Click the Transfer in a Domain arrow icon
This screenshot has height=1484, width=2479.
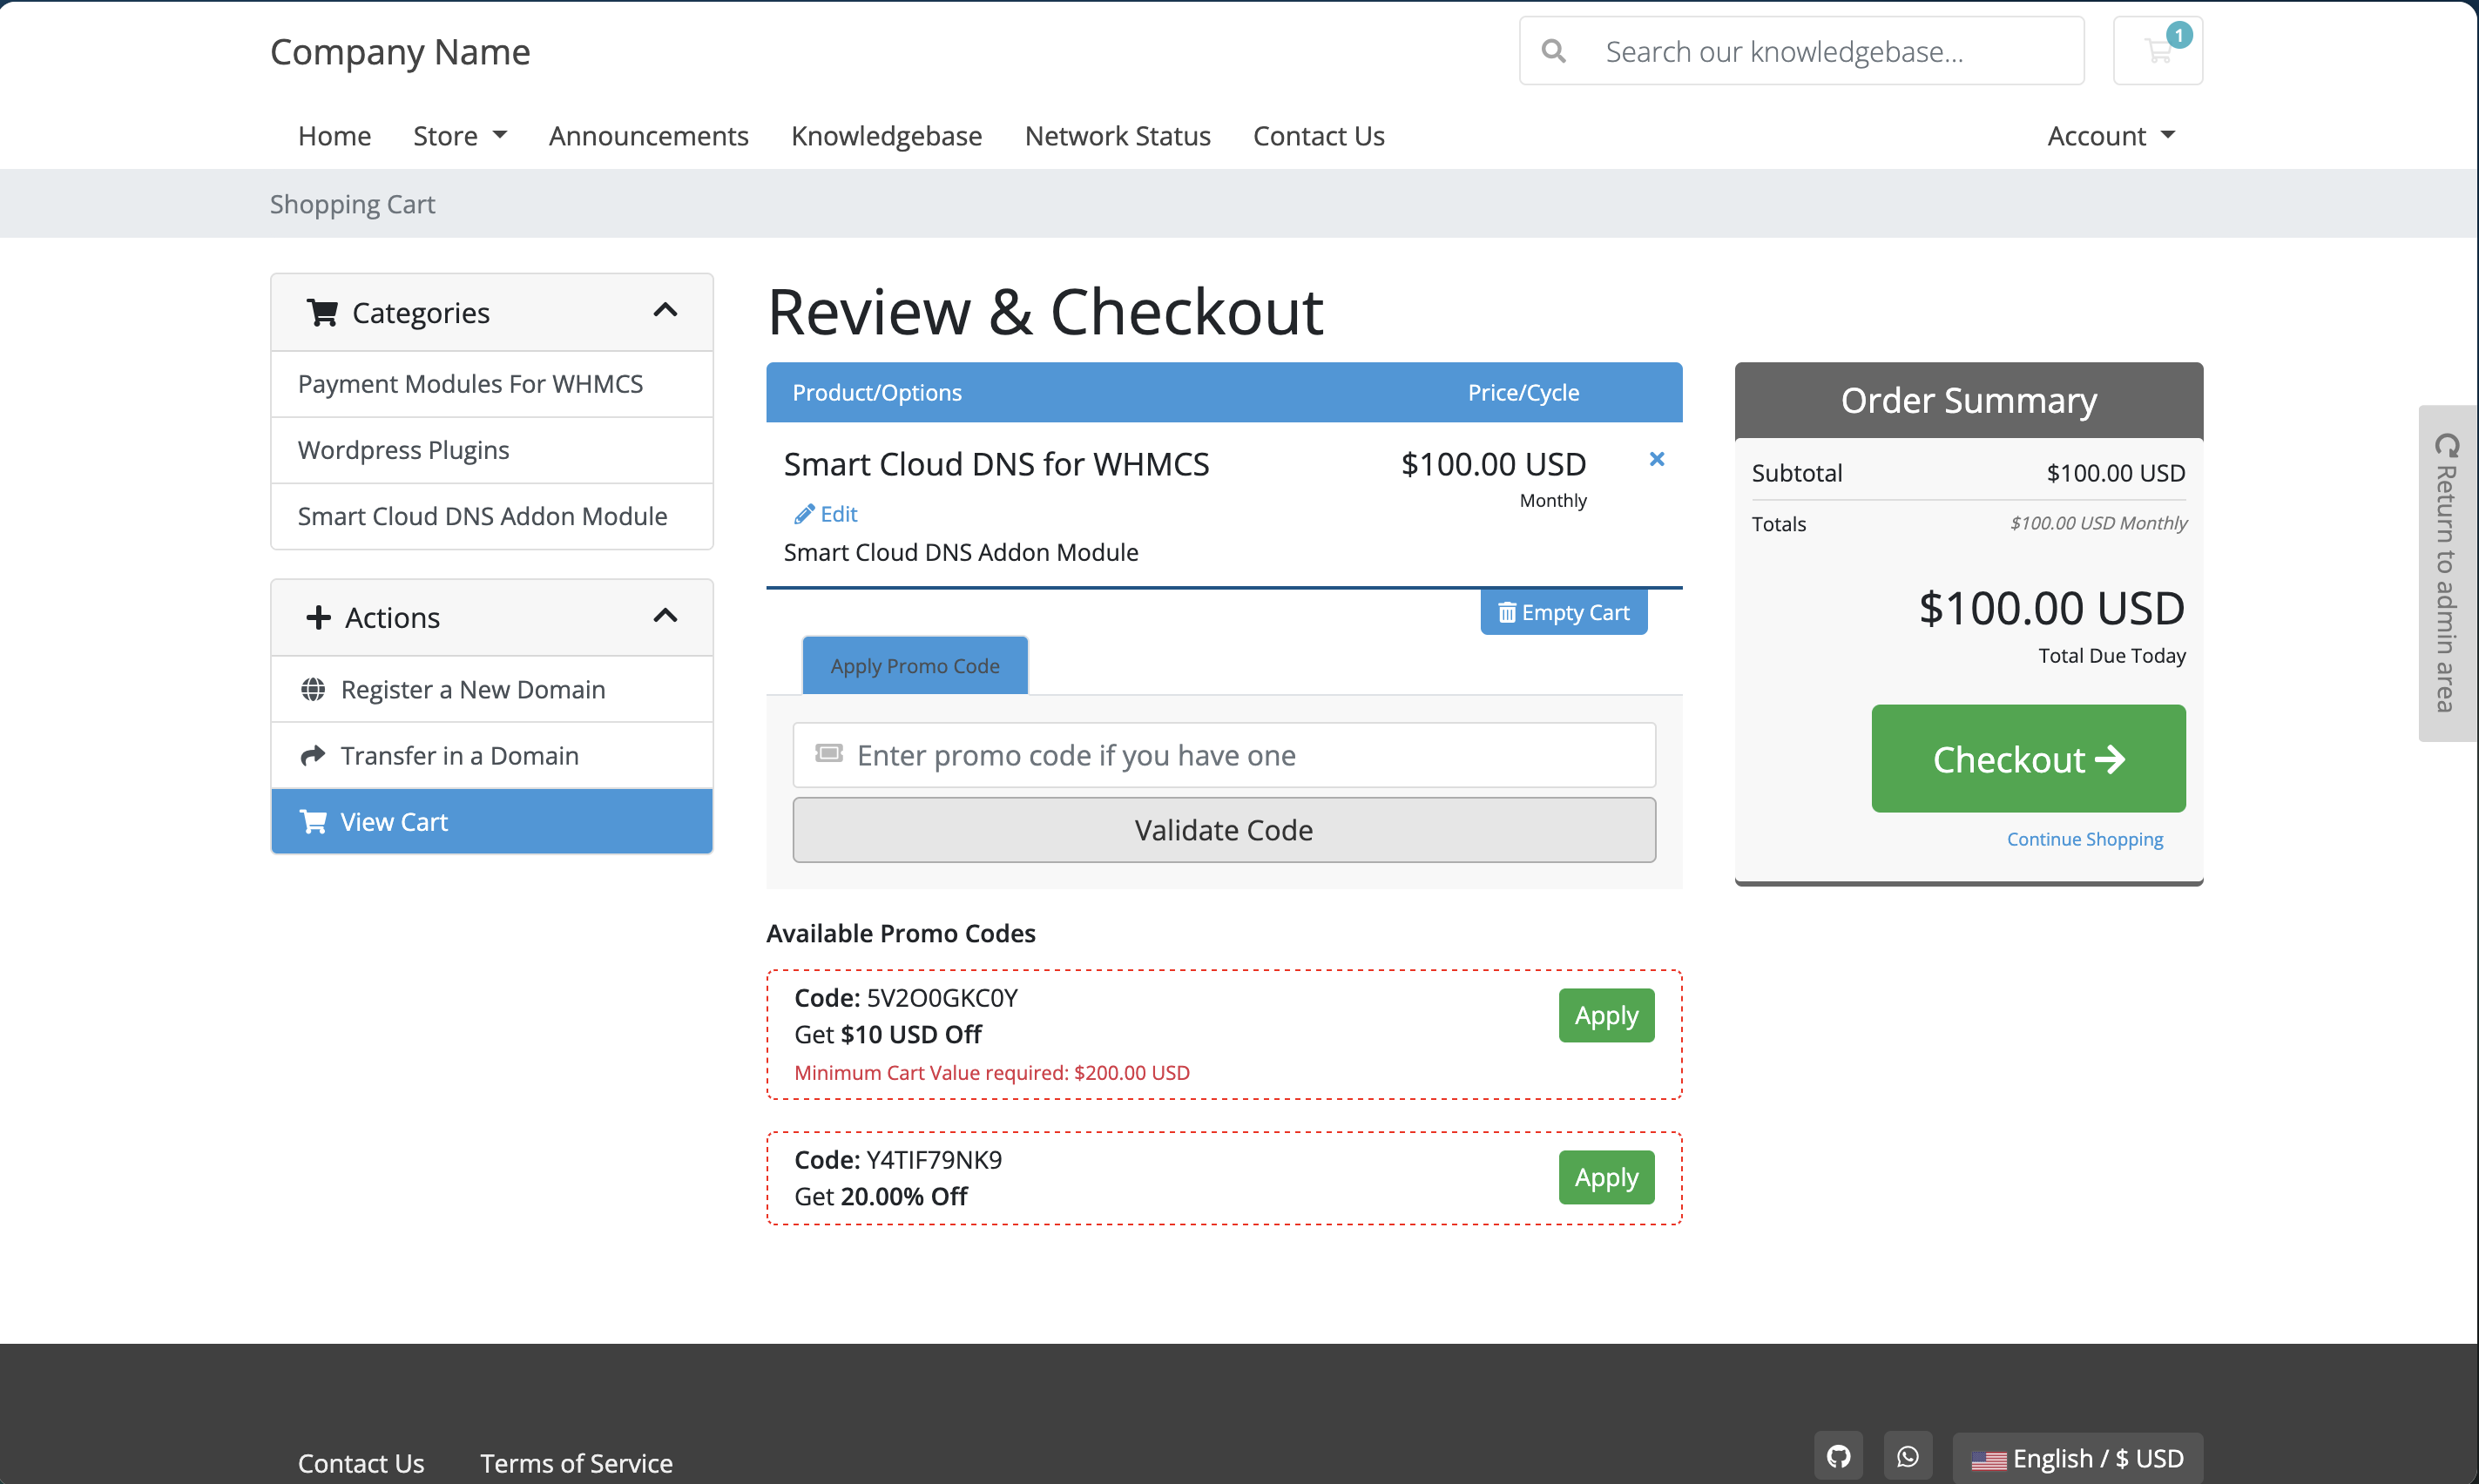coord(313,755)
